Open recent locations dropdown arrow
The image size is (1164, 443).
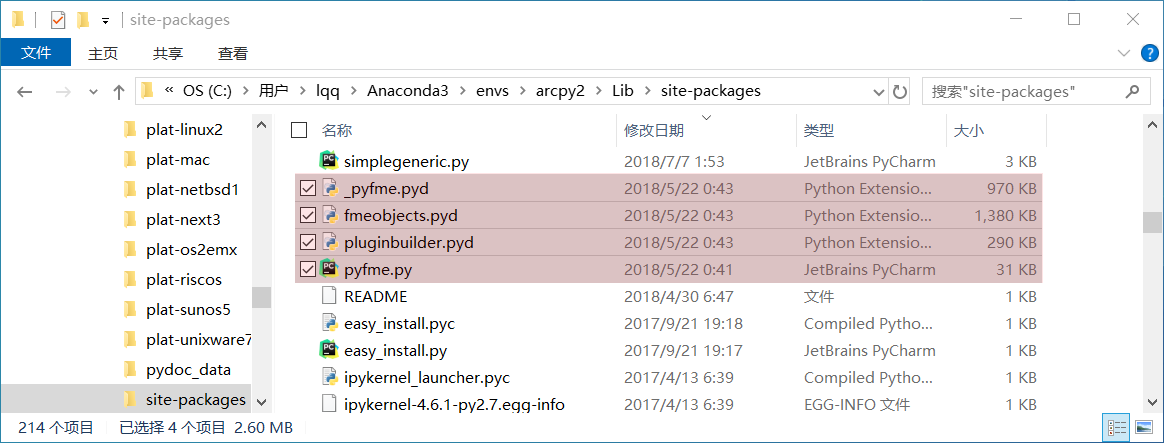point(93,92)
